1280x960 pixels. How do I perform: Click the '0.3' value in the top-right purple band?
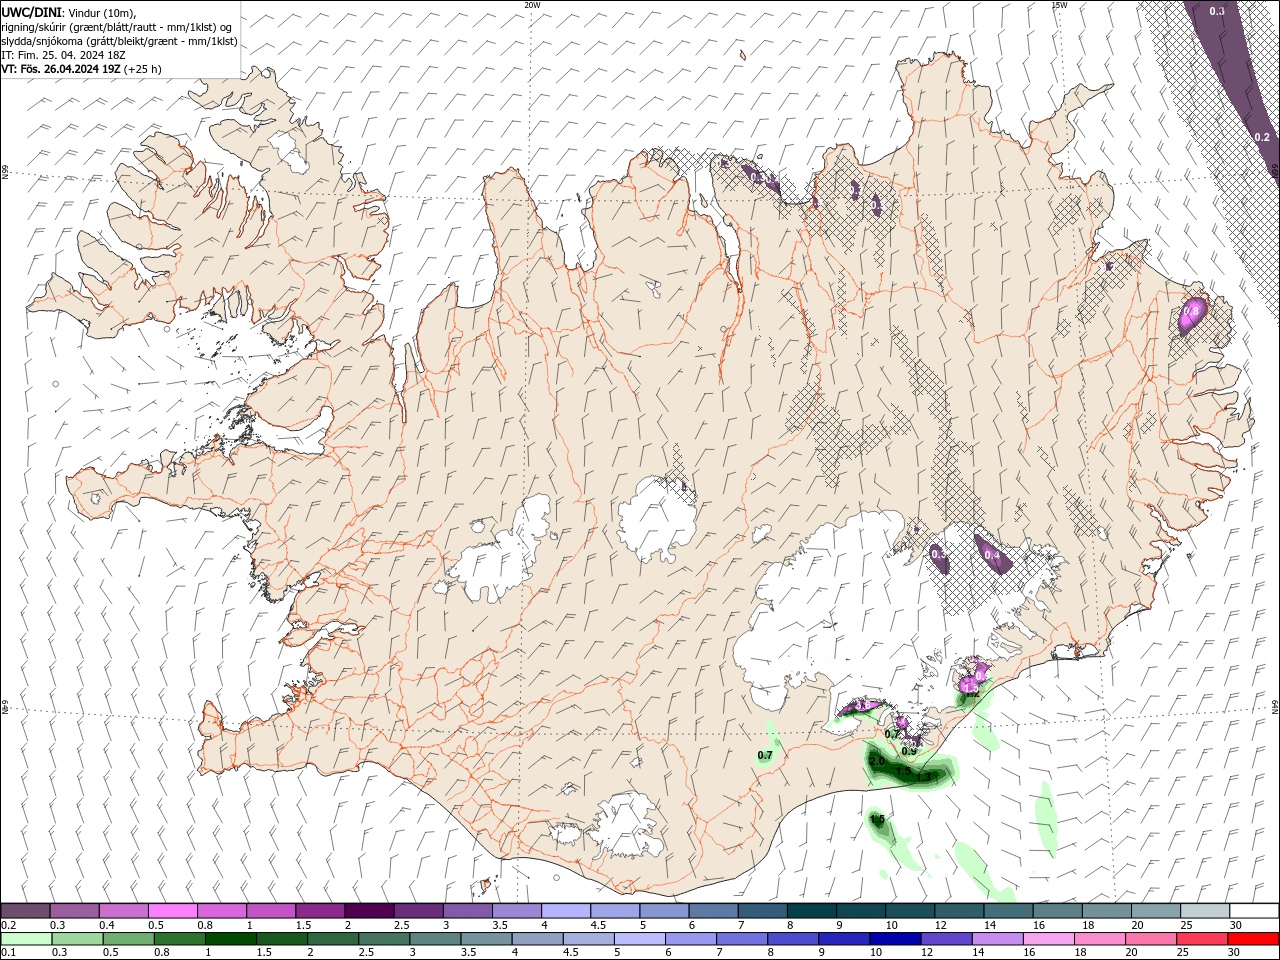pos(1217,11)
